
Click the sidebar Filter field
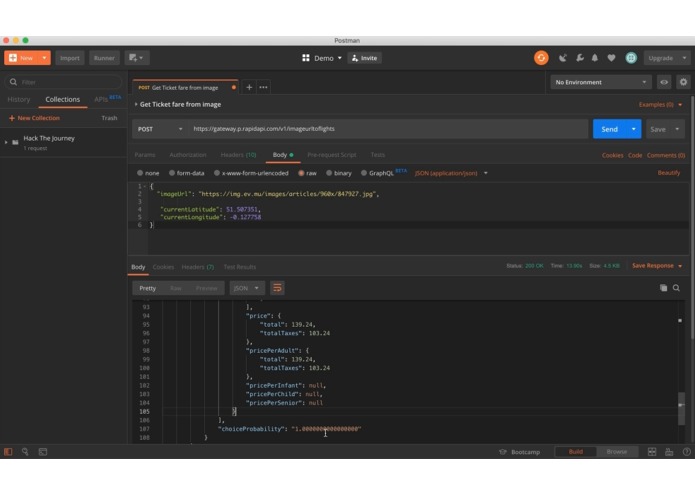pos(63,82)
